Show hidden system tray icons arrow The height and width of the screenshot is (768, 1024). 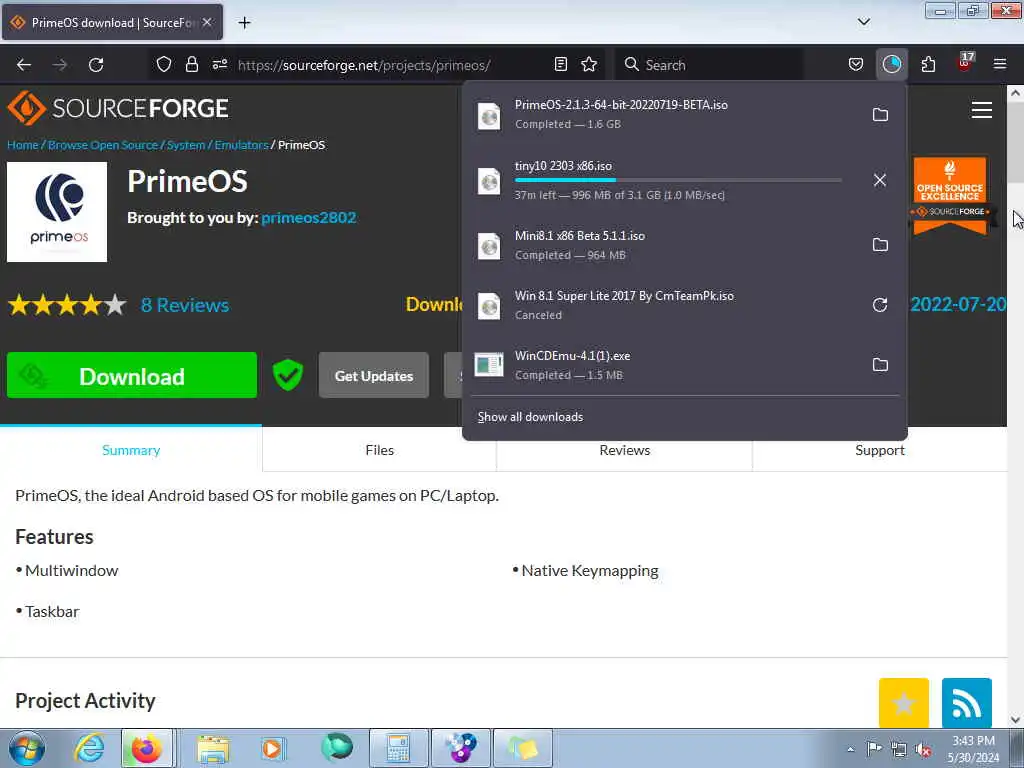[x=850, y=749]
